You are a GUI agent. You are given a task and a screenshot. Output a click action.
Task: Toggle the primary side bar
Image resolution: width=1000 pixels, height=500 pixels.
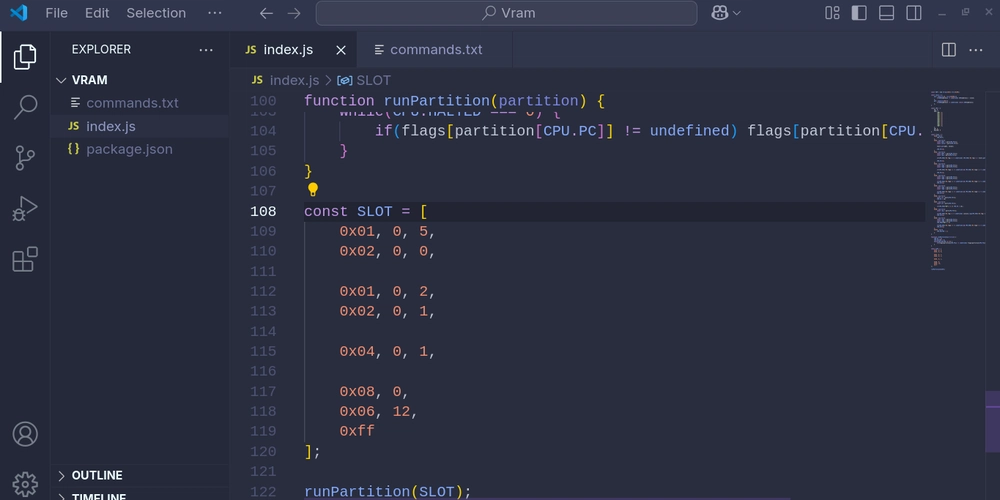click(859, 13)
